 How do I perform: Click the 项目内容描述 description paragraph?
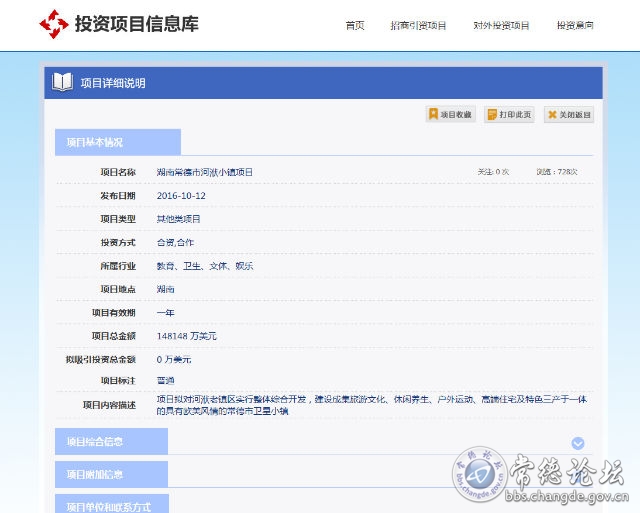point(372,405)
